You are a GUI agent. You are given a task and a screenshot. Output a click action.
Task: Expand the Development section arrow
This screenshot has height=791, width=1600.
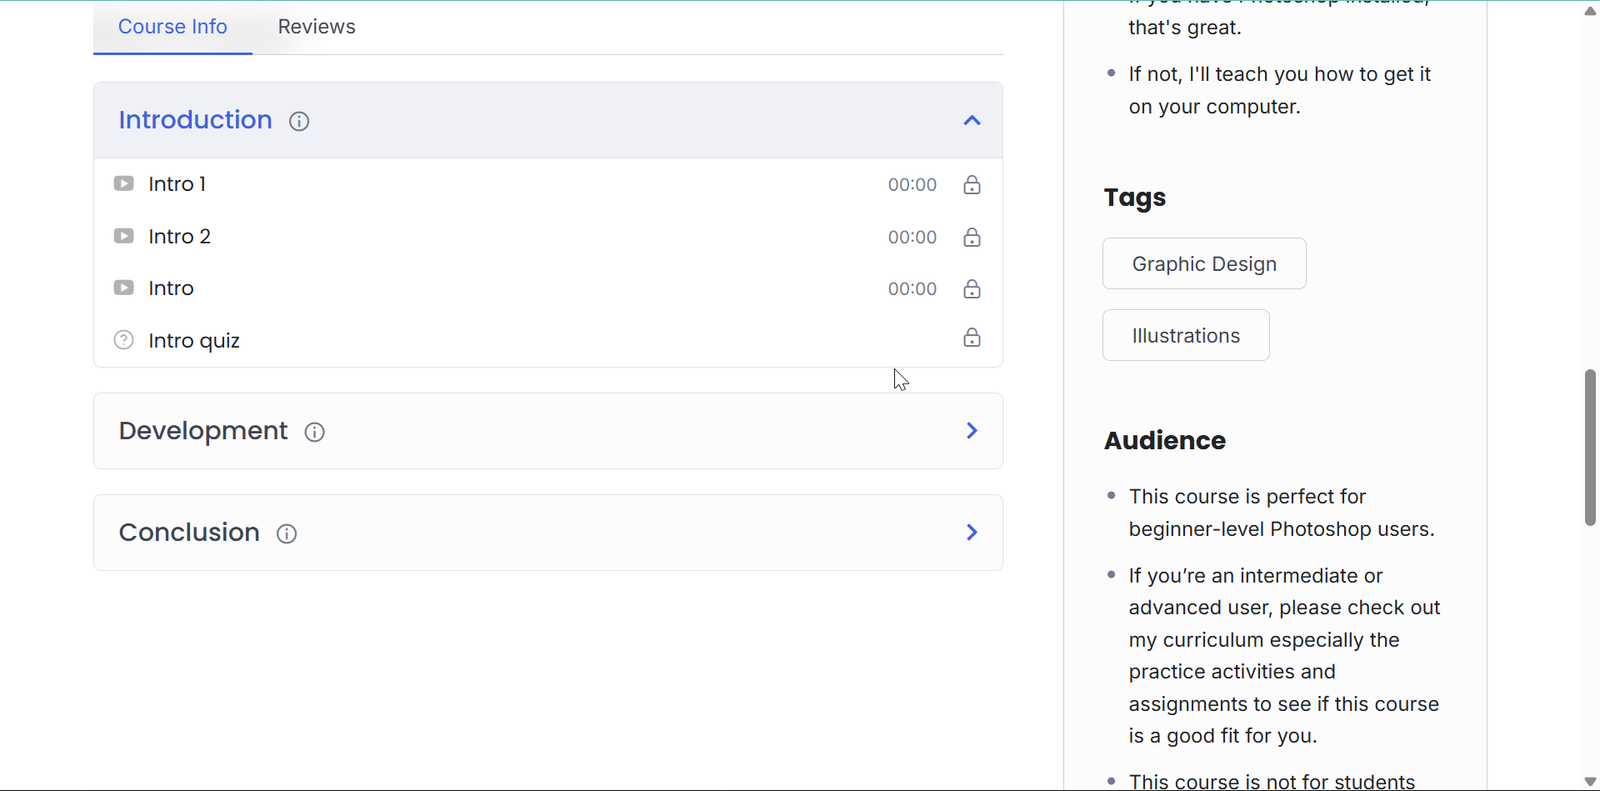click(972, 431)
